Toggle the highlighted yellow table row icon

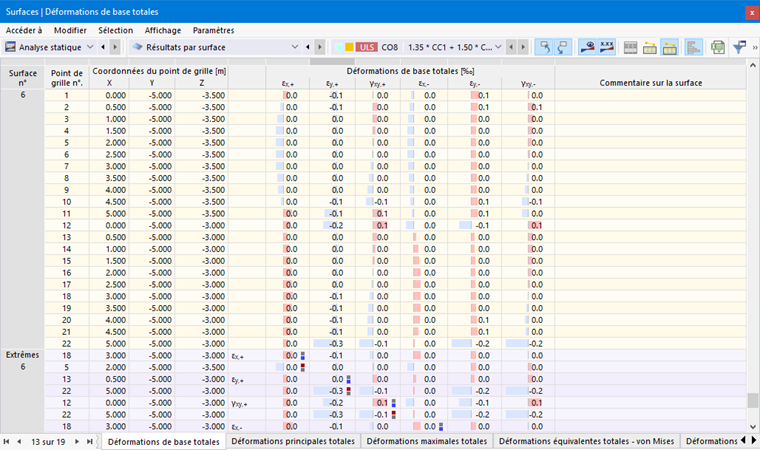click(x=669, y=48)
